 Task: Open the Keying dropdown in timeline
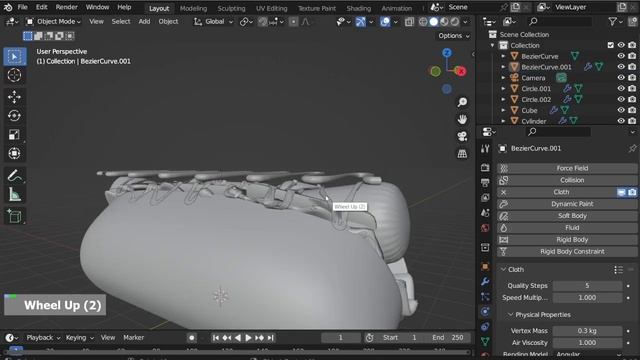[80, 338]
